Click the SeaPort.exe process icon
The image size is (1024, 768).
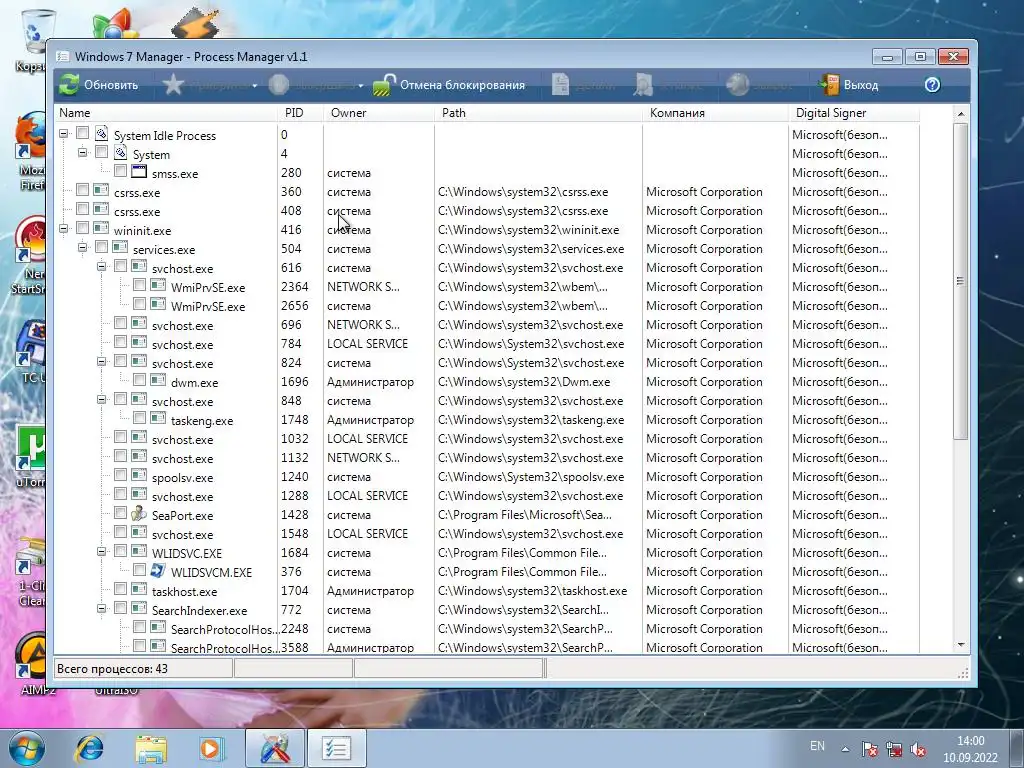click(138, 514)
